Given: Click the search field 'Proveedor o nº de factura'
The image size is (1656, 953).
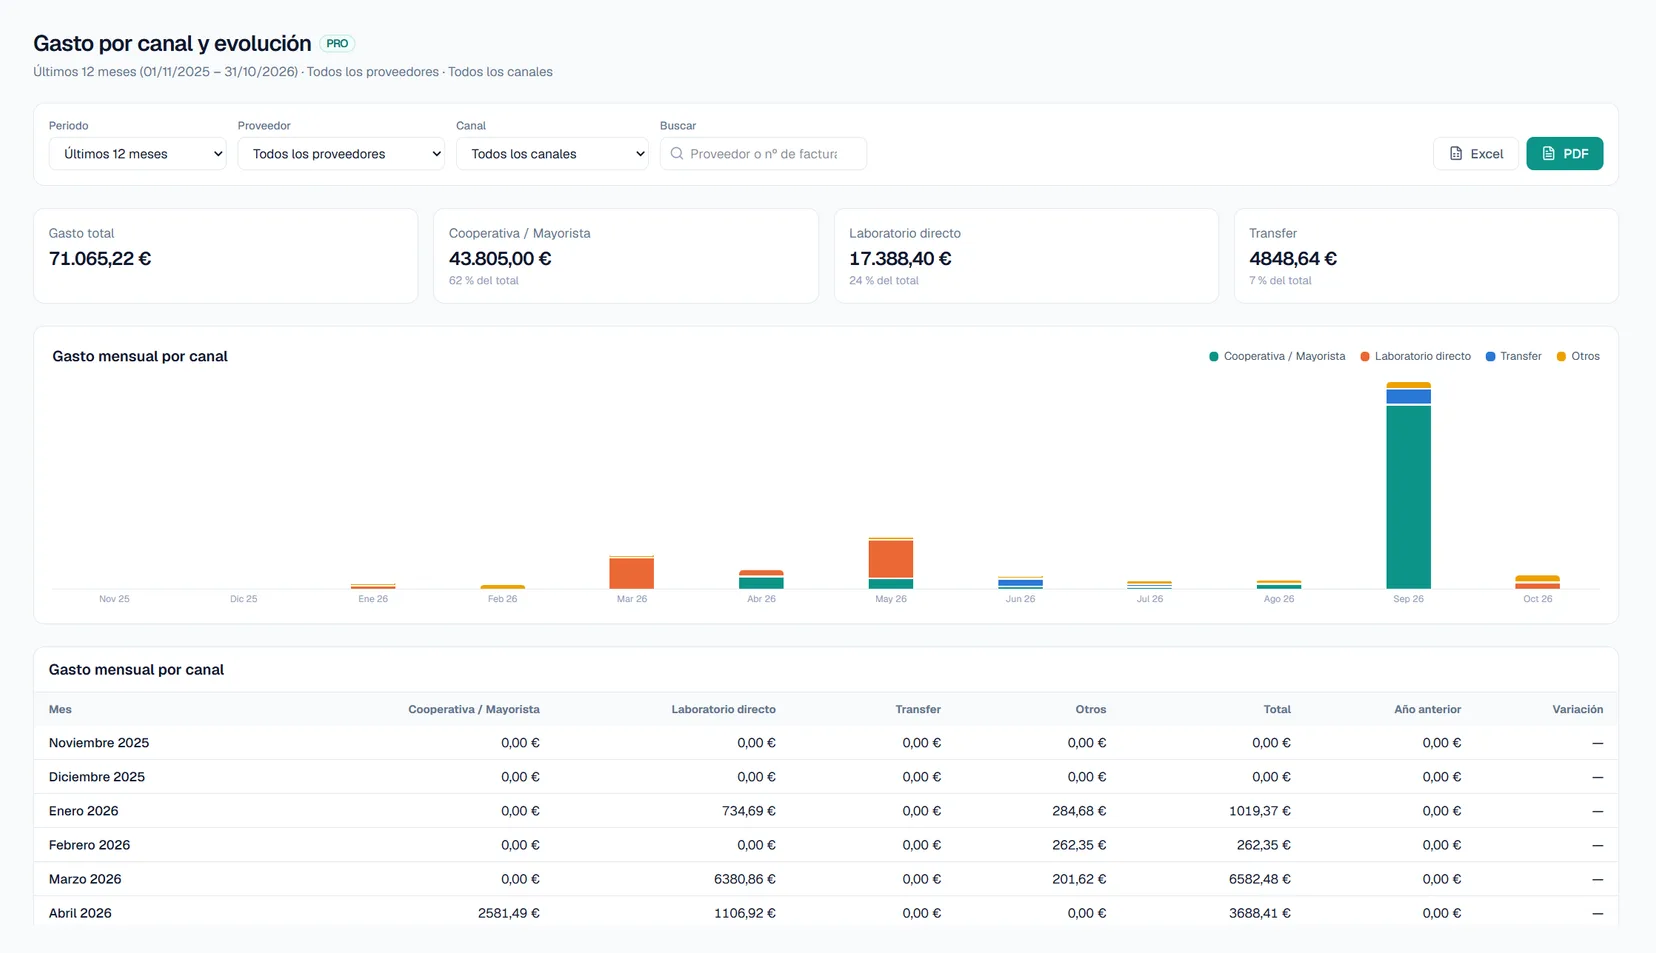Looking at the screenshot, I should tap(763, 154).
